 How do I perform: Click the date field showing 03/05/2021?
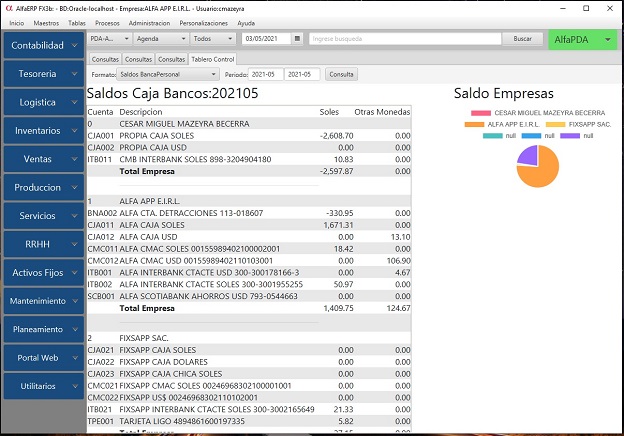[271, 39]
